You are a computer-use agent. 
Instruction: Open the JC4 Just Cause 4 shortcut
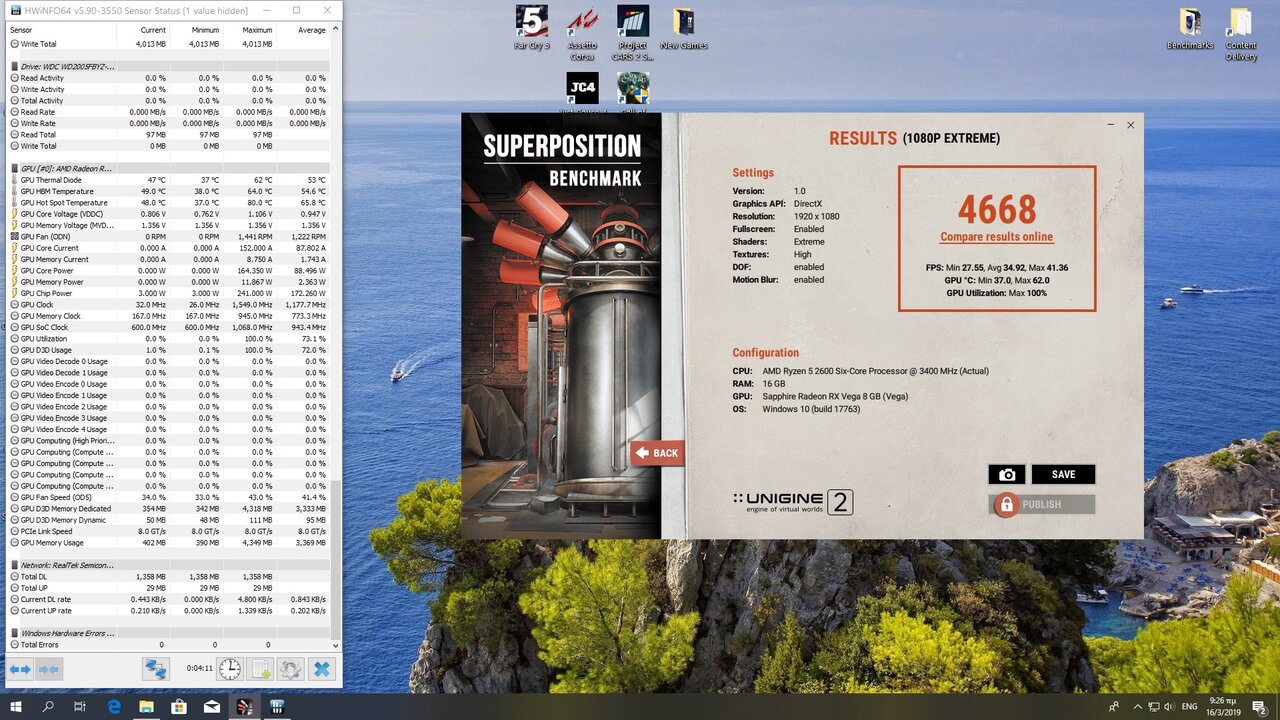click(582, 95)
